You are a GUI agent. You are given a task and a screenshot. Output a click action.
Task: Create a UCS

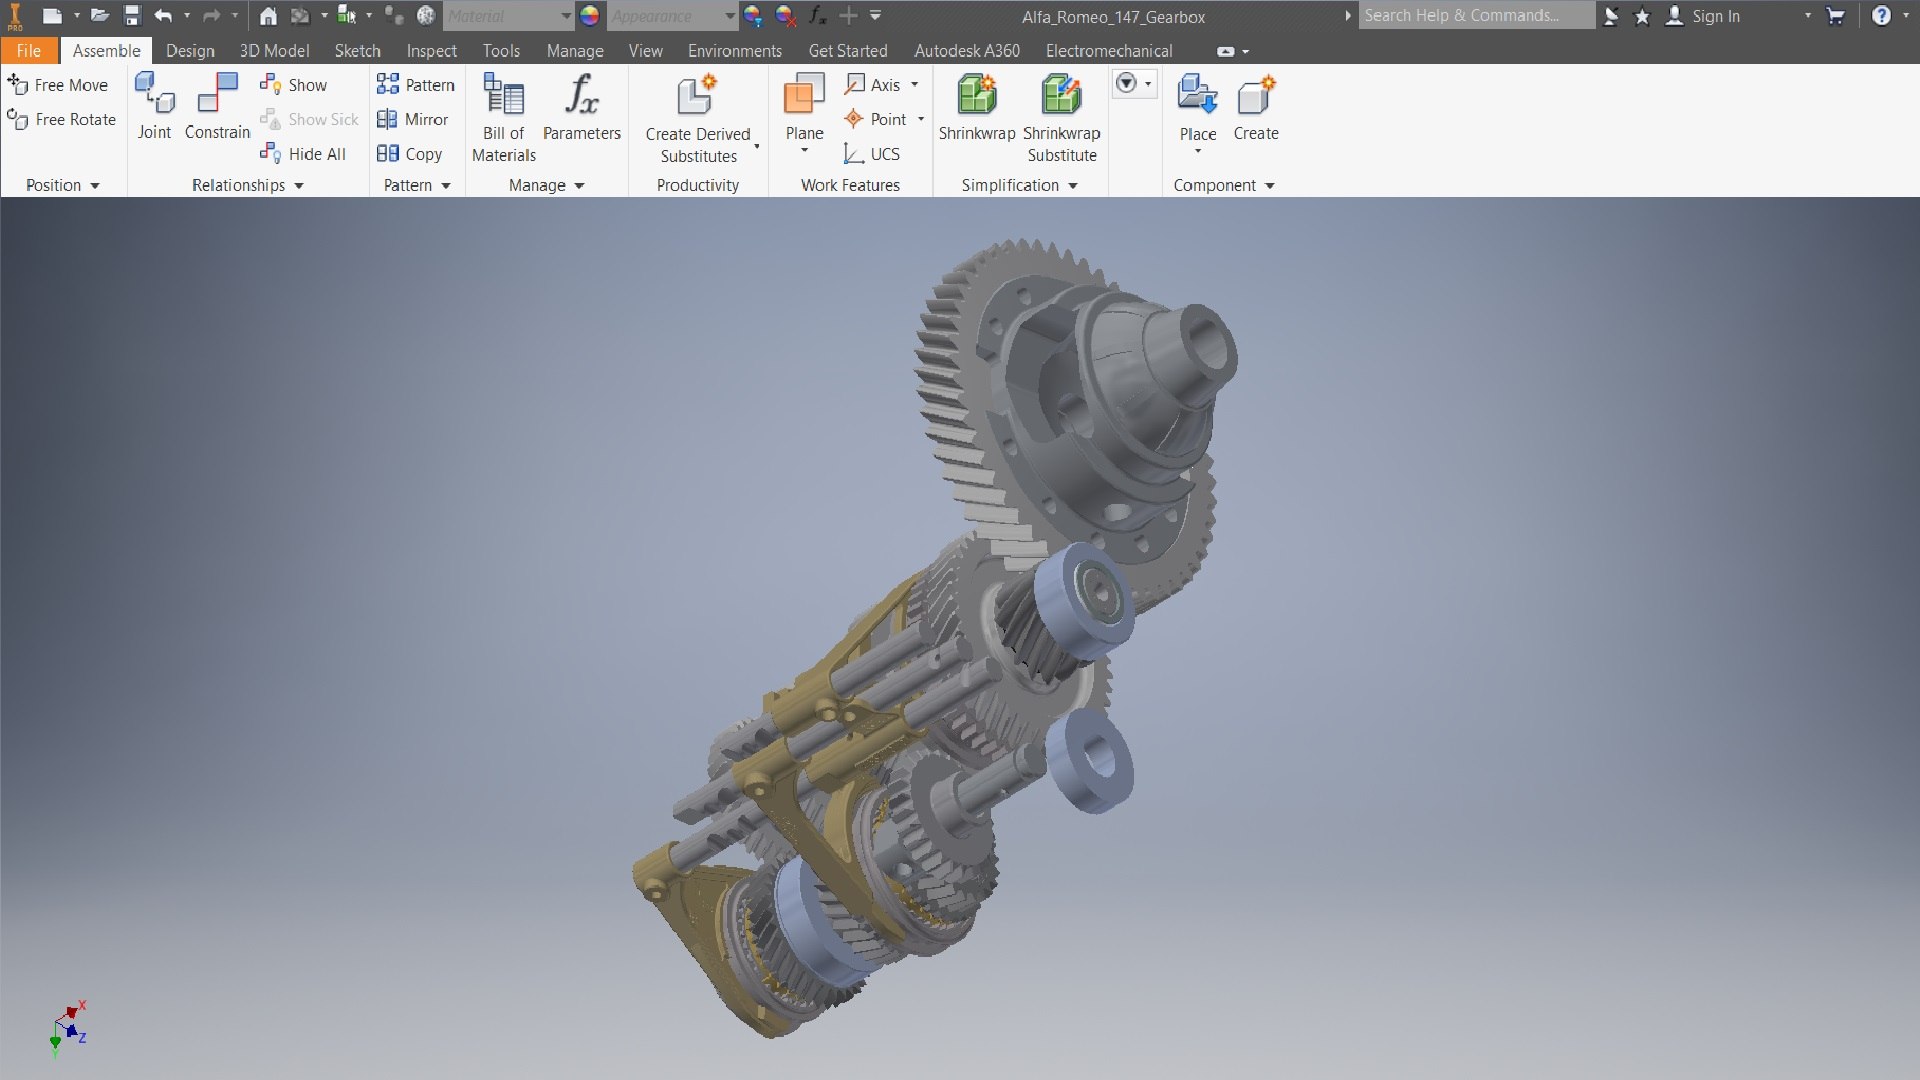[872, 154]
